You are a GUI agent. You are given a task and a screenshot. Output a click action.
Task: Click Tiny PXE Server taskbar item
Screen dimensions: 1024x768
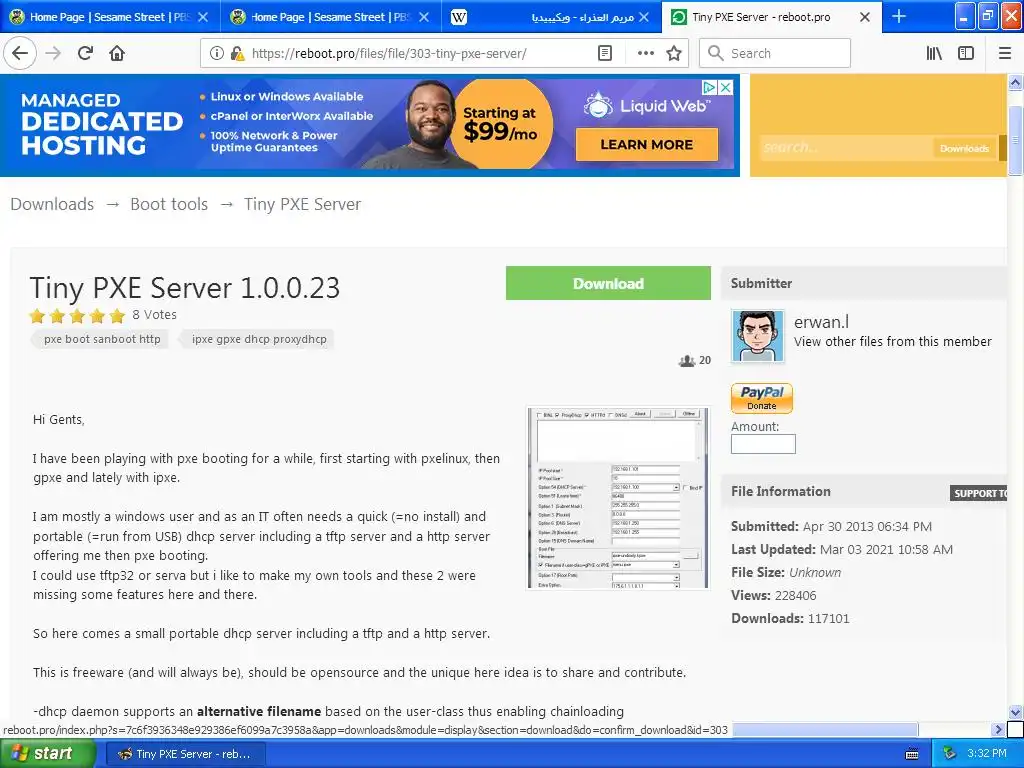pyautogui.click(x=184, y=754)
